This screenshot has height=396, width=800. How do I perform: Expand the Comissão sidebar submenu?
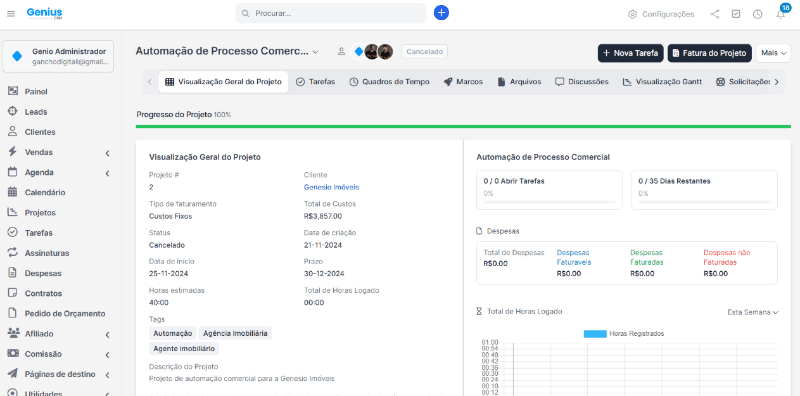point(108,355)
